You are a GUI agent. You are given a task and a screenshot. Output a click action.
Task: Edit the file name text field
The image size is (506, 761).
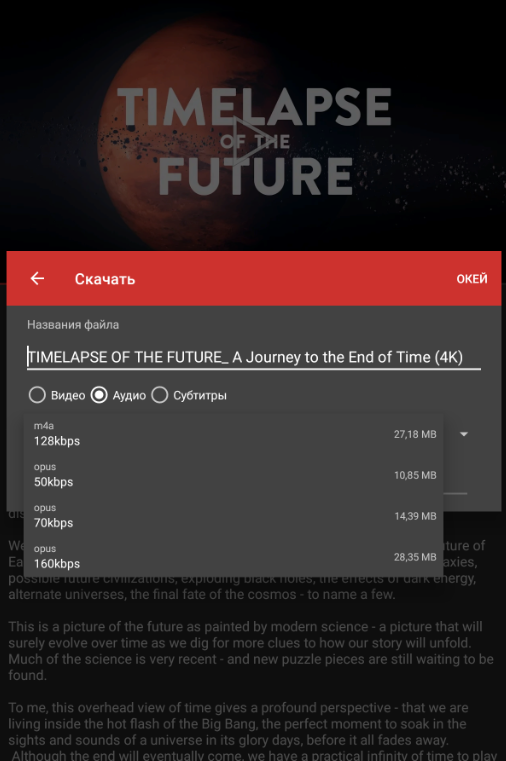pyautogui.click(x=254, y=357)
